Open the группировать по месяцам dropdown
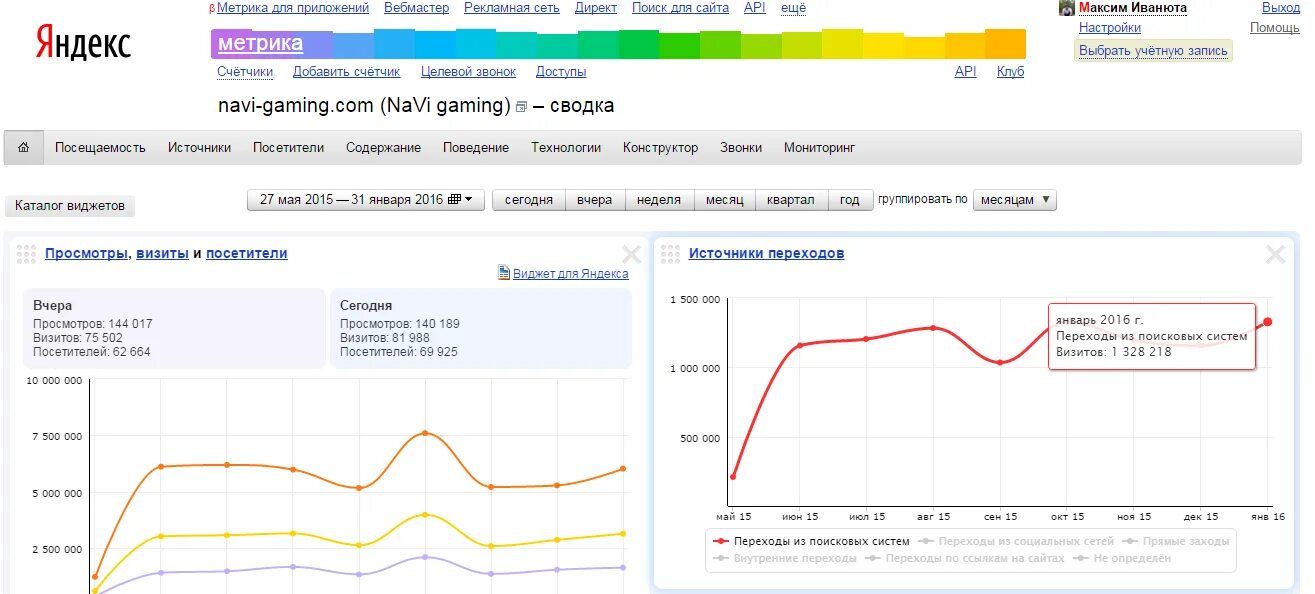The width and height of the screenshot is (1315, 594). (x=1014, y=200)
